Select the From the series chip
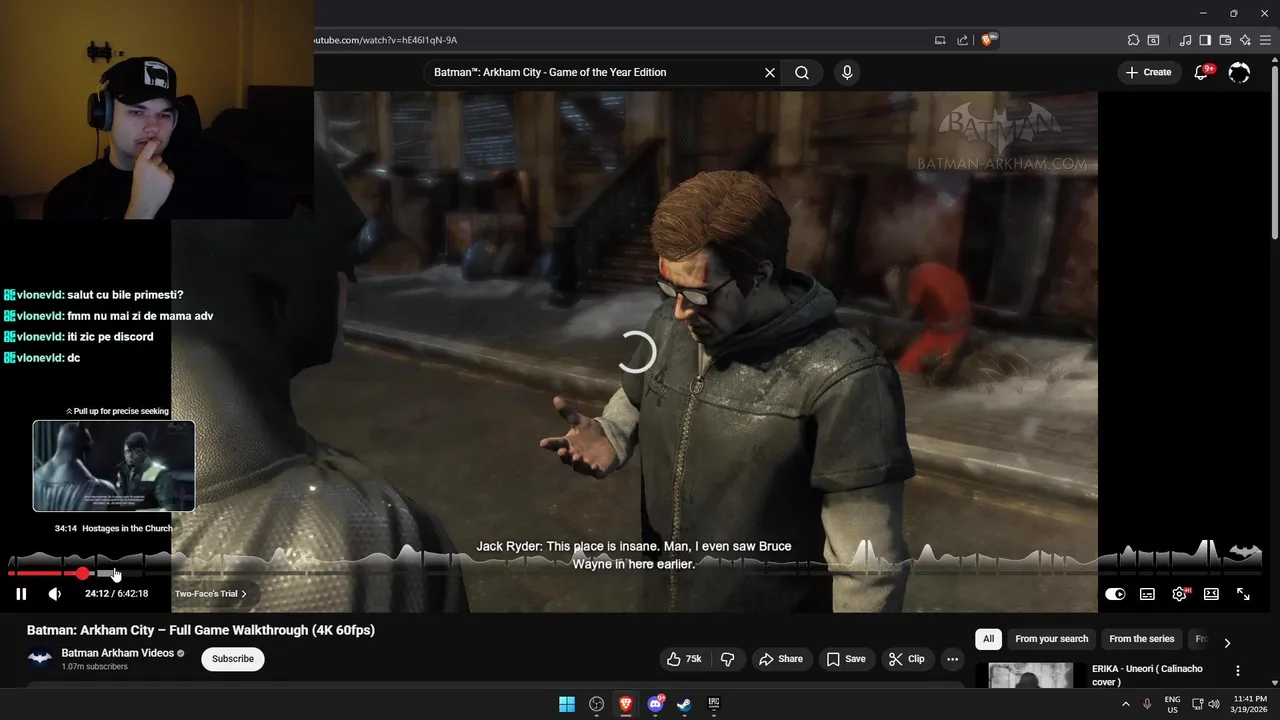Viewport: 1280px width, 720px height. point(1141,639)
